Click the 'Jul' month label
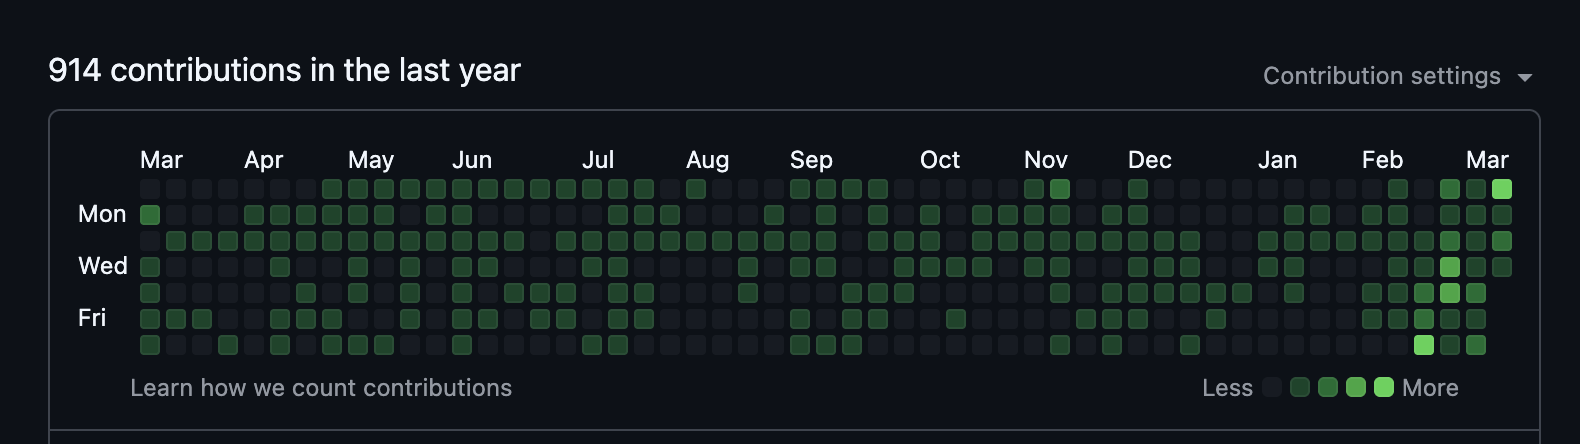The width and height of the screenshot is (1580, 444). click(x=598, y=160)
